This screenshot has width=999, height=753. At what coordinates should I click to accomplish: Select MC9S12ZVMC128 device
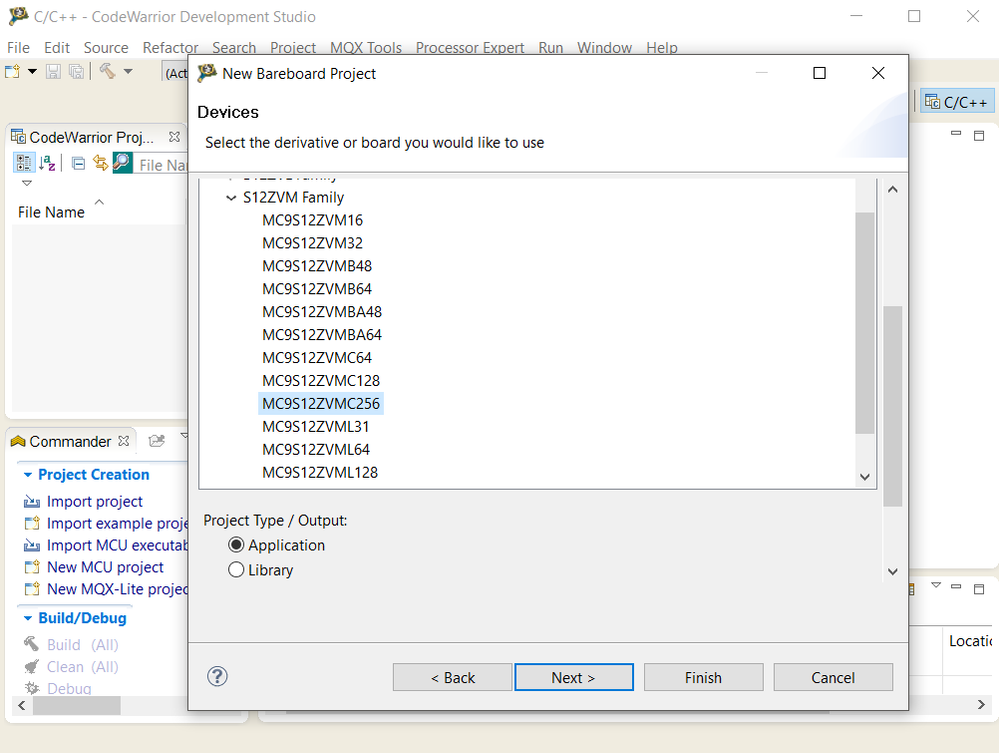[x=320, y=381]
